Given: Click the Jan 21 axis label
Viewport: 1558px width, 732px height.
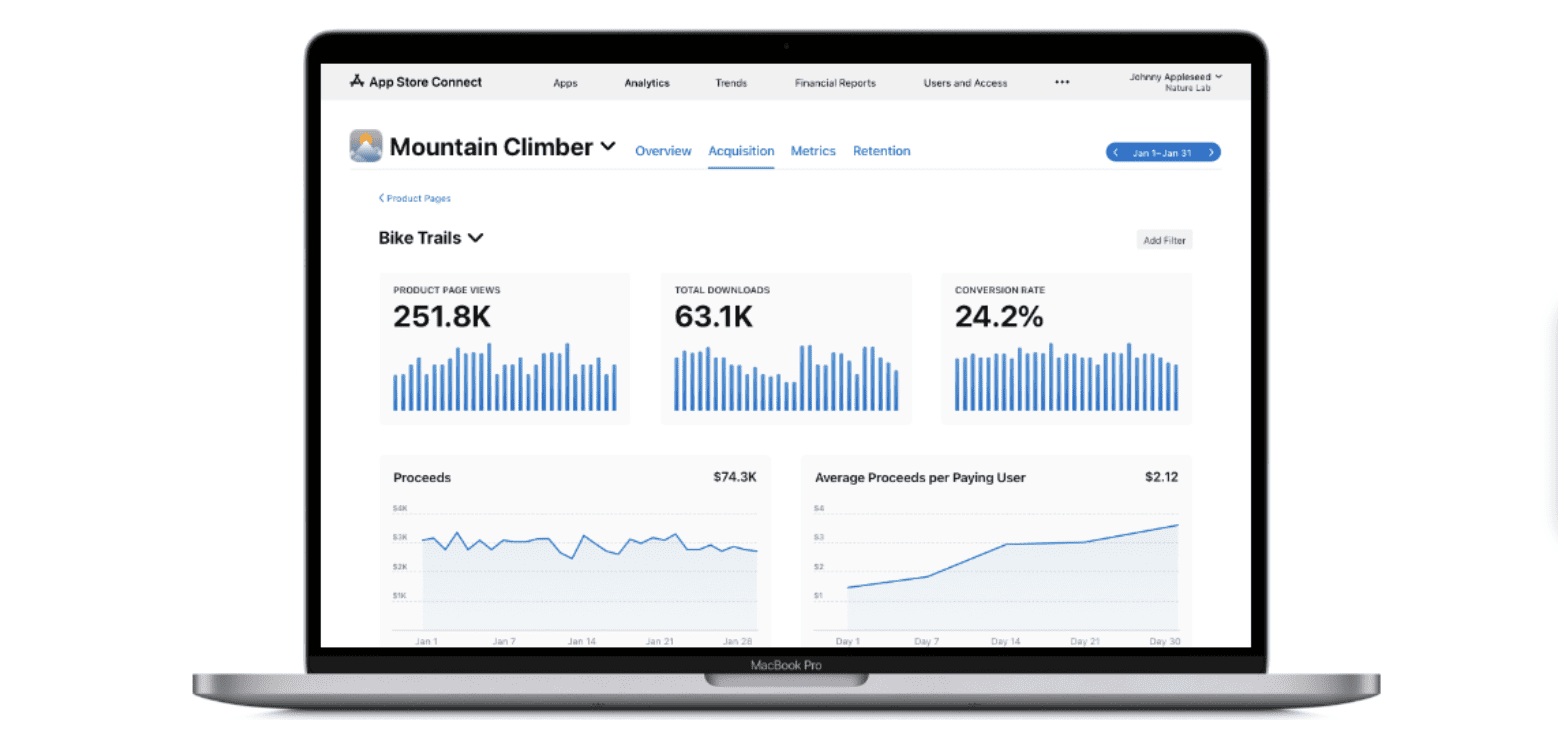Looking at the screenshot, I should (x=659, y=641).
